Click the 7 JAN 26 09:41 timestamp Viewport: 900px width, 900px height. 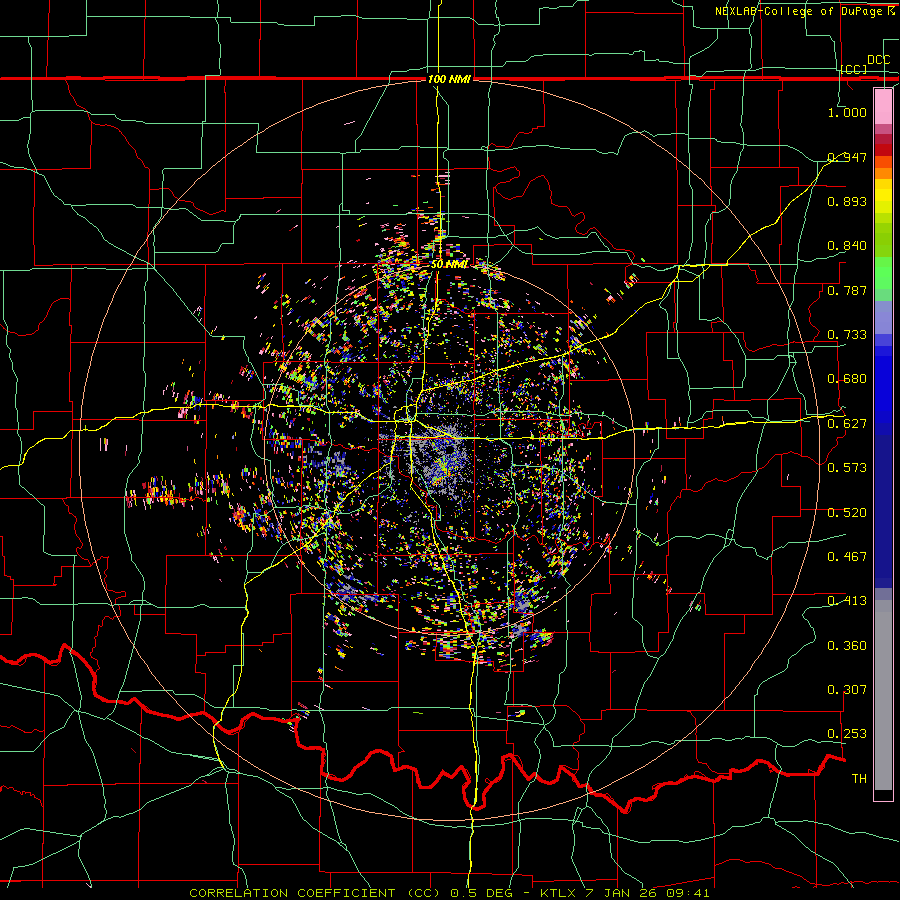647,893
